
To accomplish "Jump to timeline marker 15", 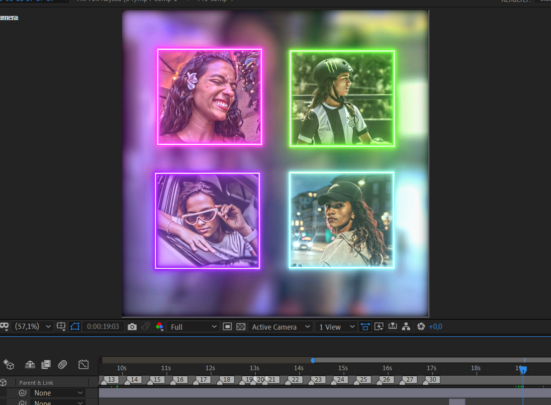I will pyautogui.click(x=155, y=380).
